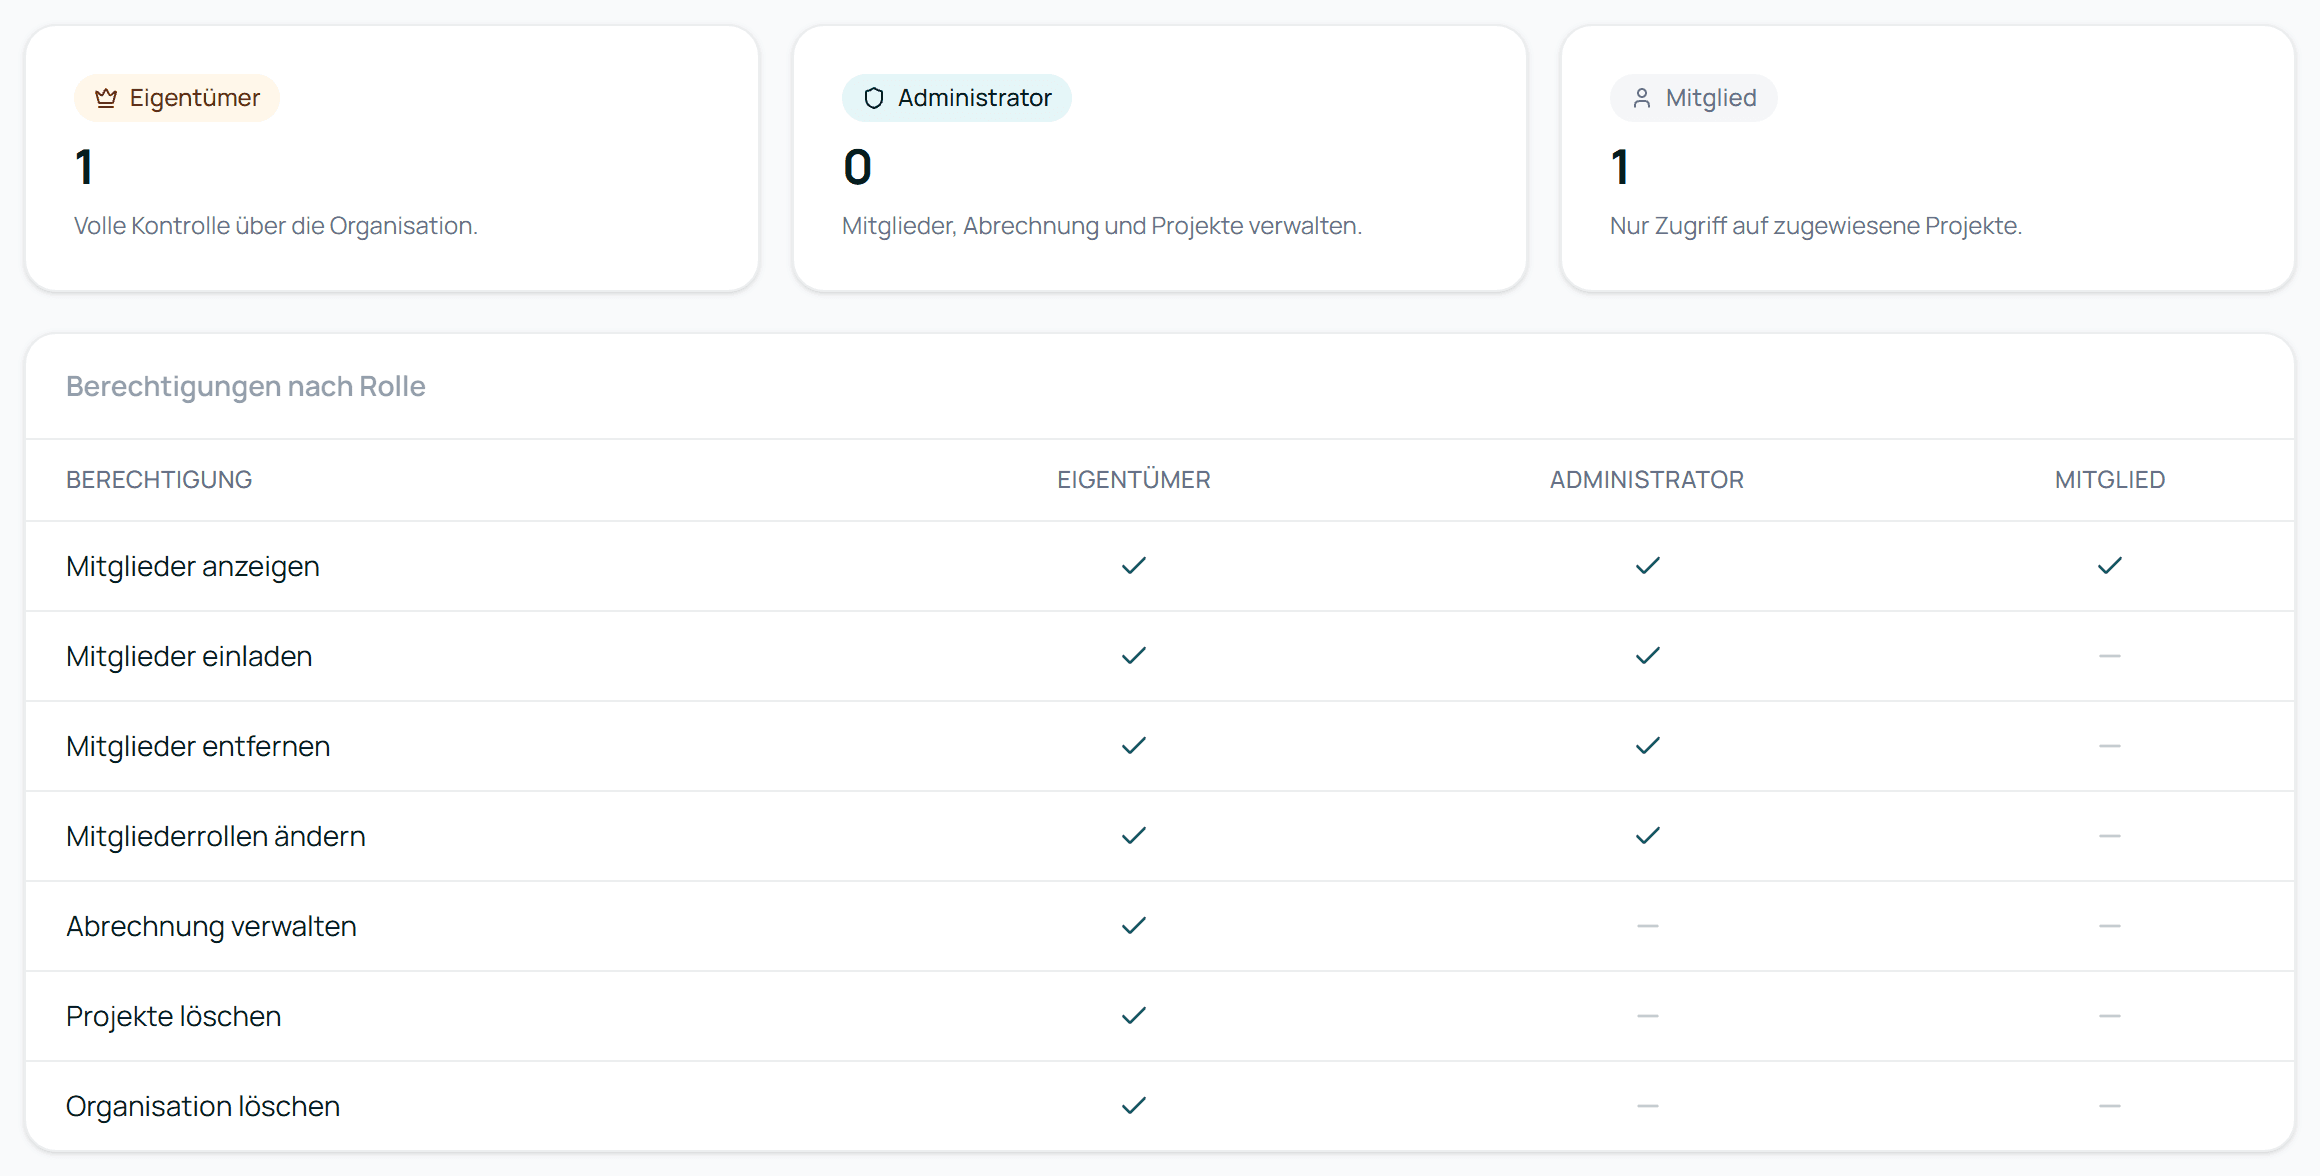
Task: Click Eigentümer checkmark for Projekte löschen
Action: 1134,1016
